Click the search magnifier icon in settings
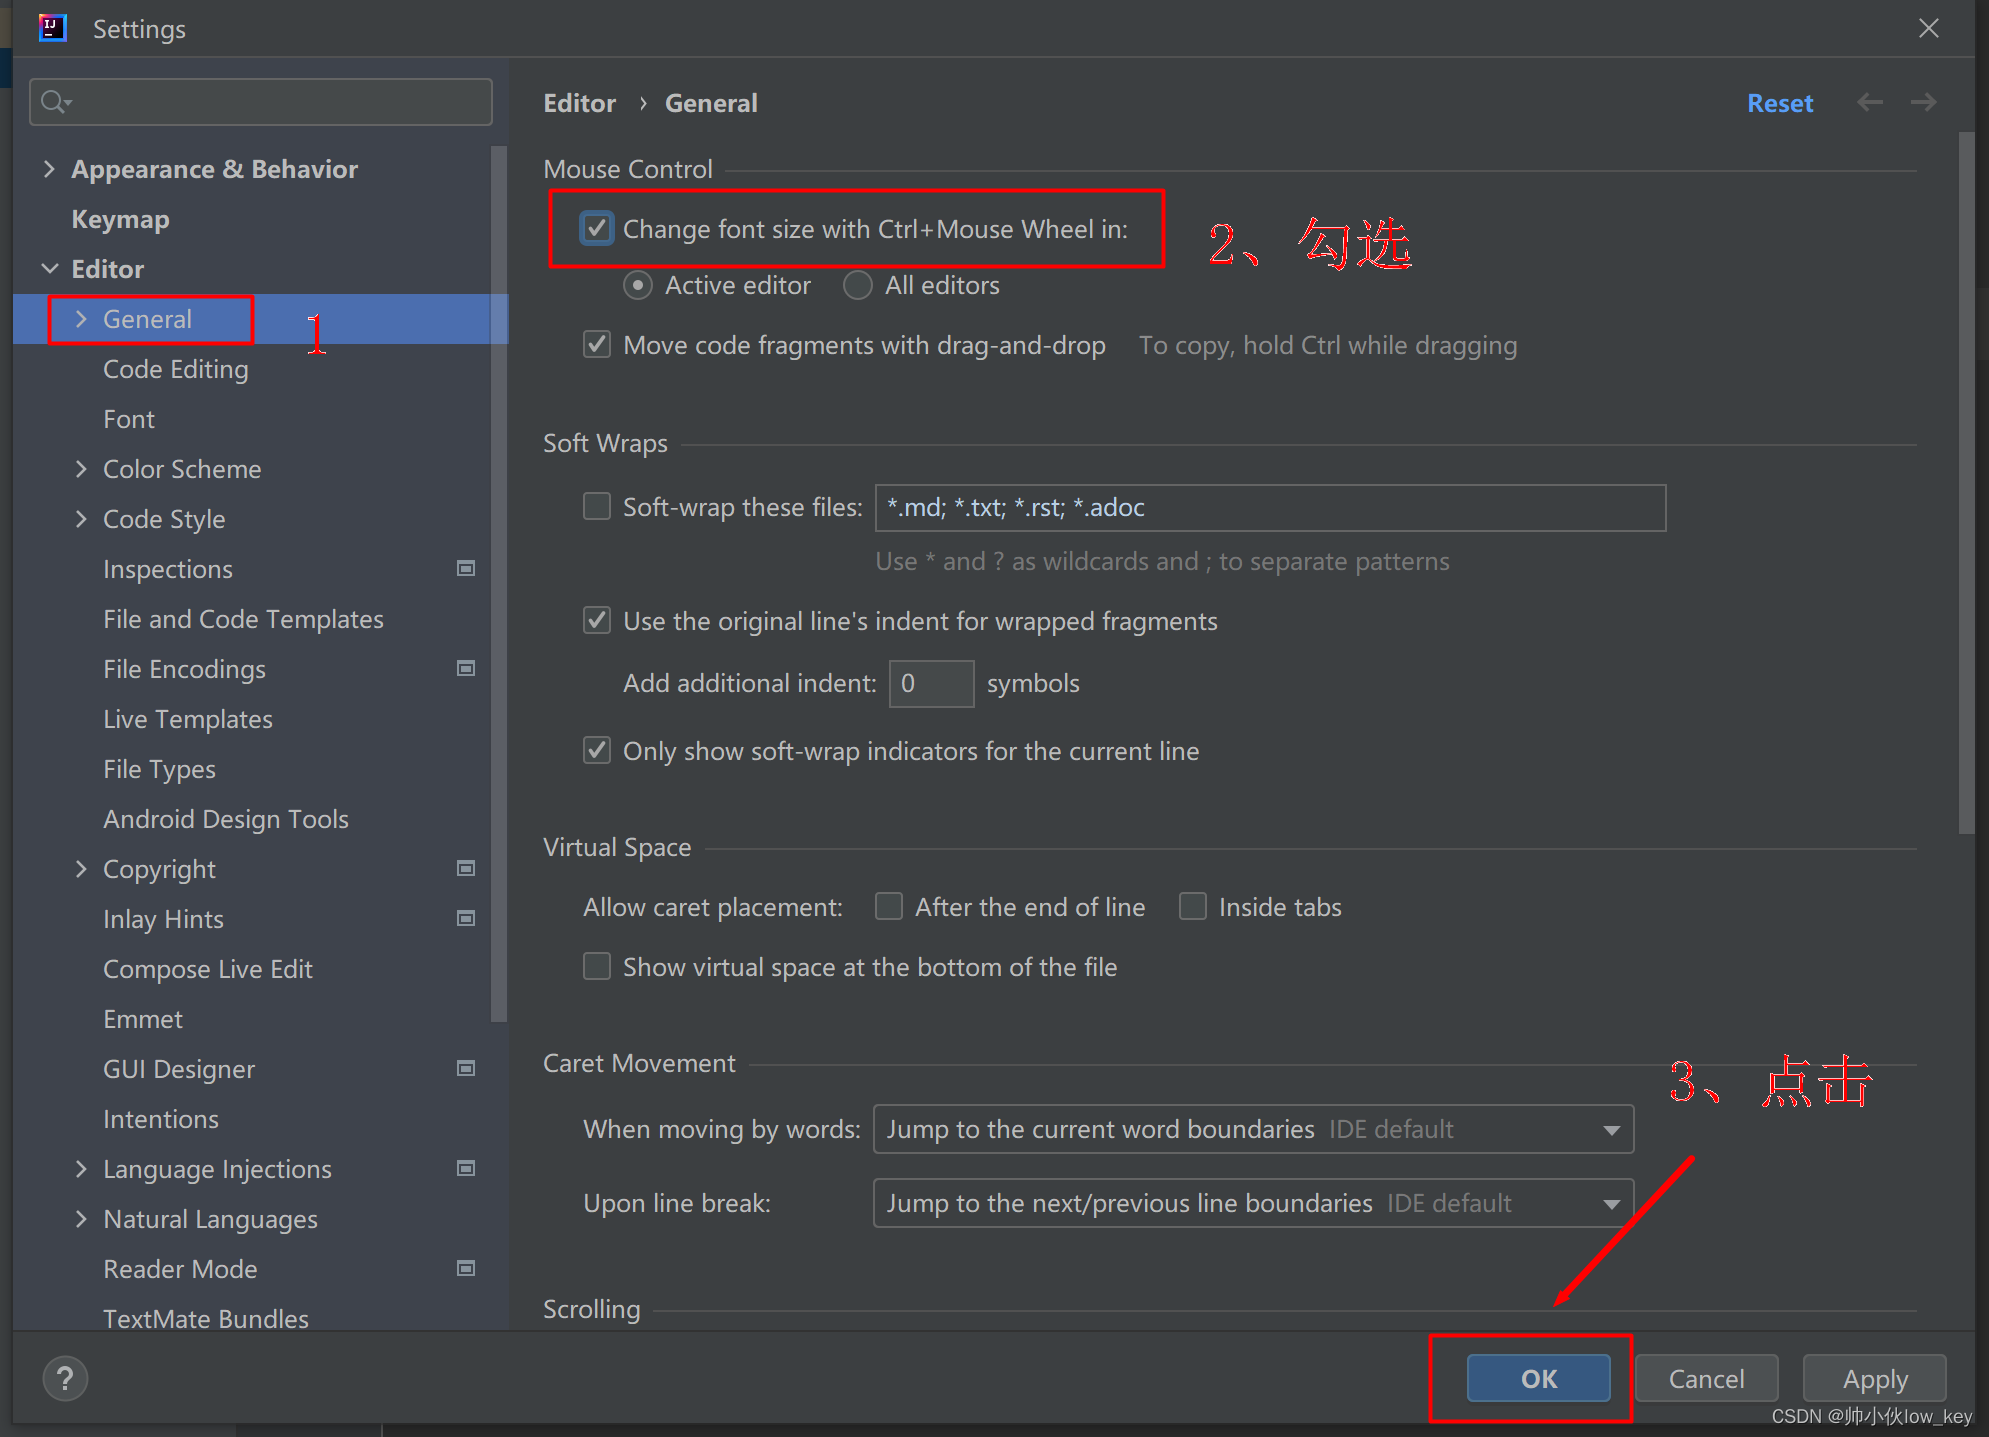This screenshot has width=1989, height=1437. (x=55, y=102)
